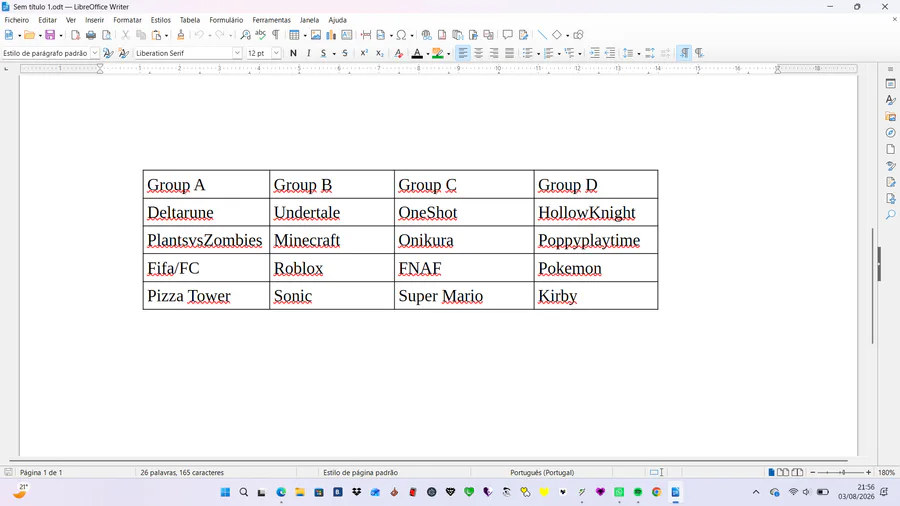Insert text box icon
This screenshot has width=900, height=506.
coord(347,35)
